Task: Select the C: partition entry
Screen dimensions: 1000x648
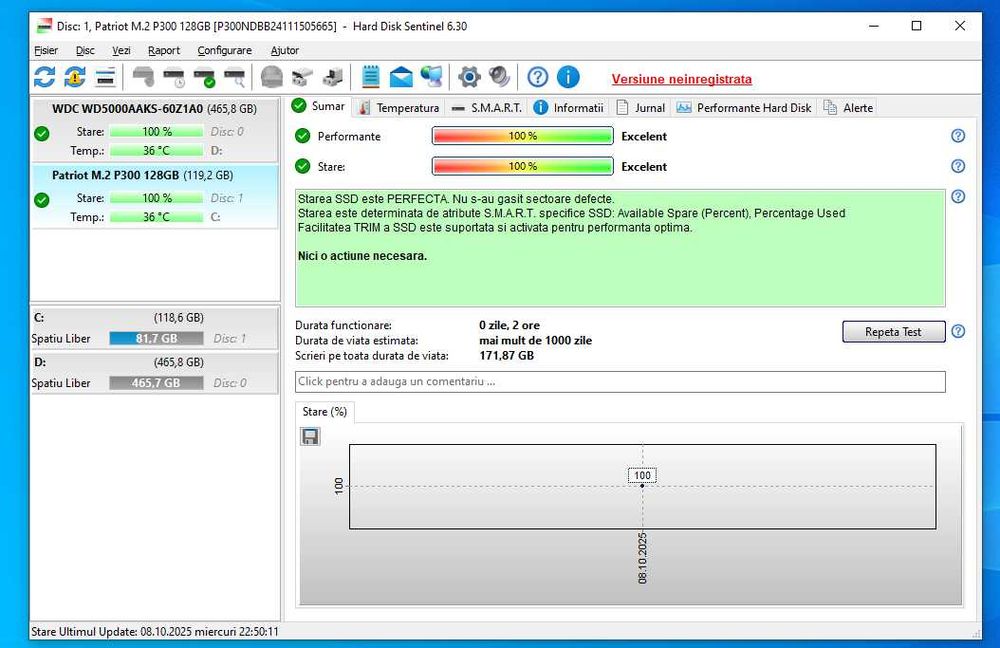Action: click(155, 328)
